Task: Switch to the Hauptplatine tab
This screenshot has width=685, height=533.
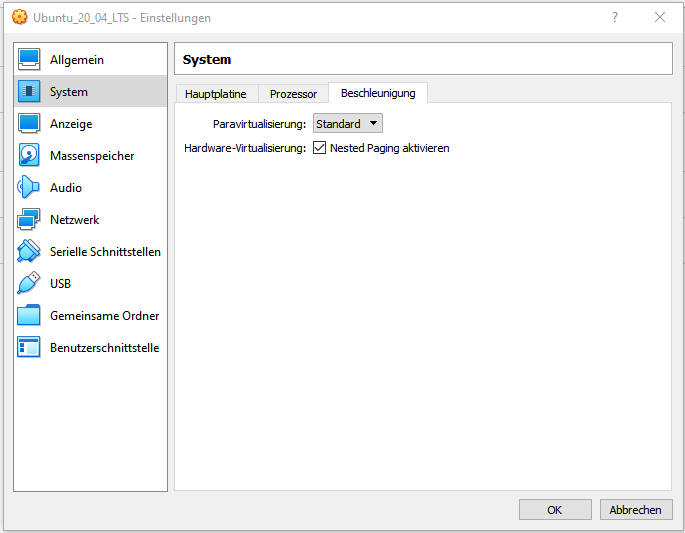Action: tap(216, 94)
